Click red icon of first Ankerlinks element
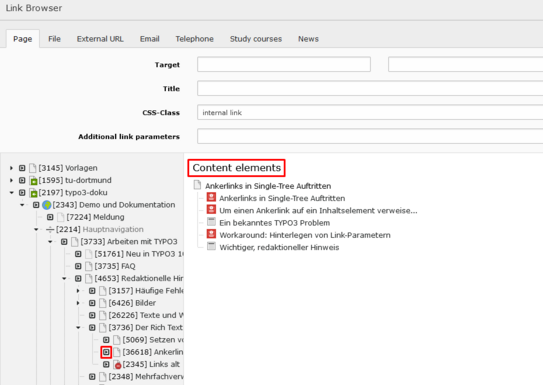Viewport: 543px width, 385px height. point(211,197)
